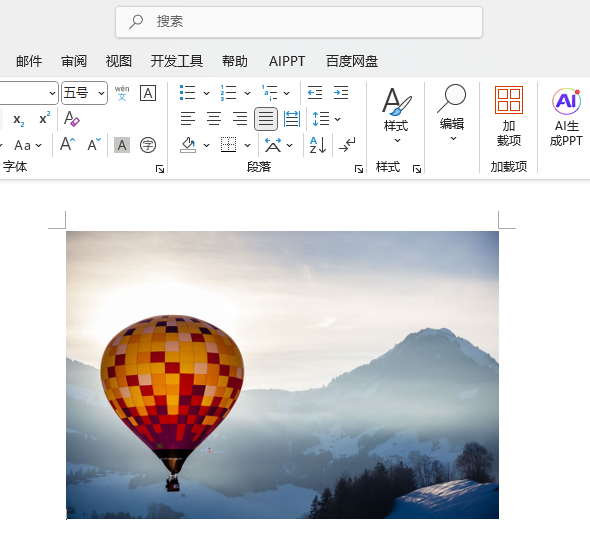The width and height of the screenshot is (590, 555).
Task: Align text right
Action: click(240, 119)
